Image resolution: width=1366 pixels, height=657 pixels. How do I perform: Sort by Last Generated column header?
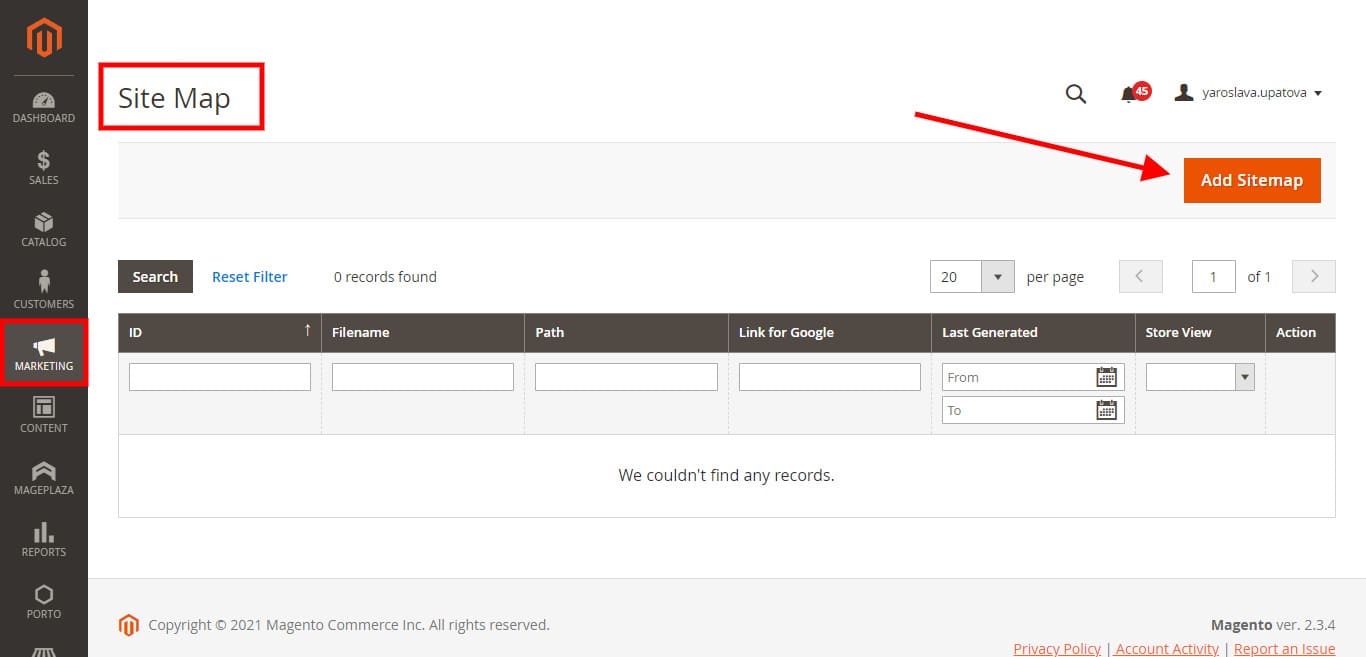[x=1033, y=332]
